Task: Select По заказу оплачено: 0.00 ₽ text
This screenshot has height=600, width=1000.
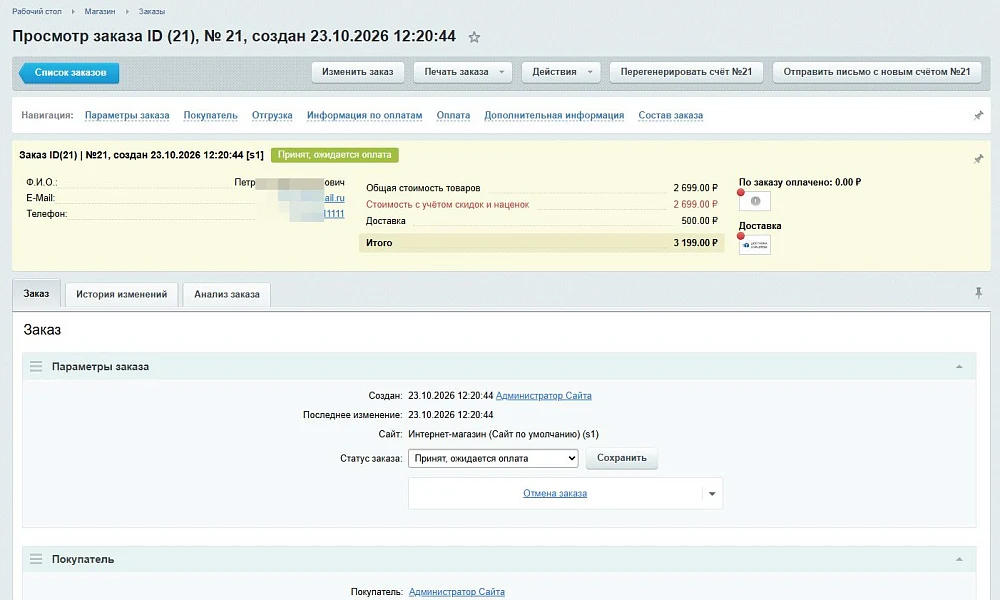Action: click(x=800, y=182)
